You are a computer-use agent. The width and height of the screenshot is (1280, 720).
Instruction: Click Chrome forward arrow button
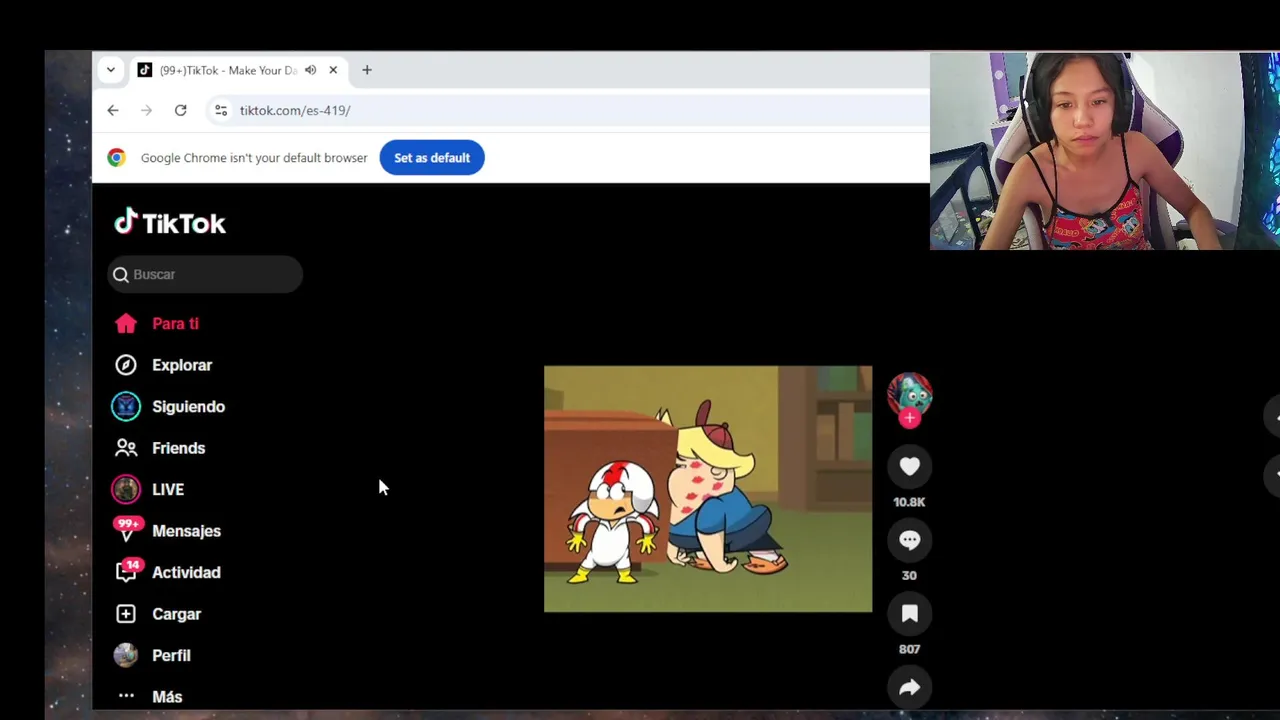146,110
